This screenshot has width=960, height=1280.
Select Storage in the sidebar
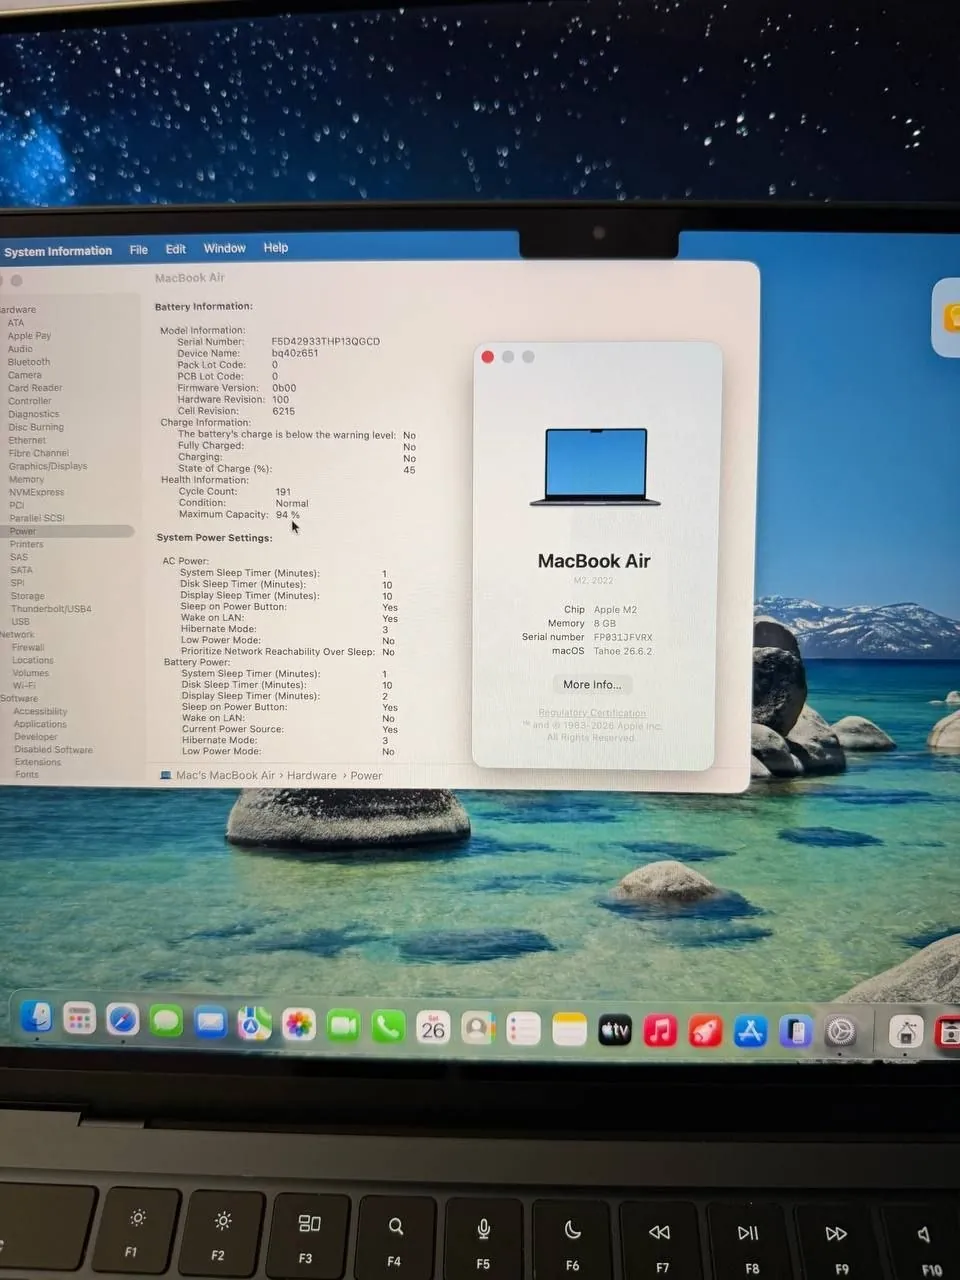click(27, 596)
